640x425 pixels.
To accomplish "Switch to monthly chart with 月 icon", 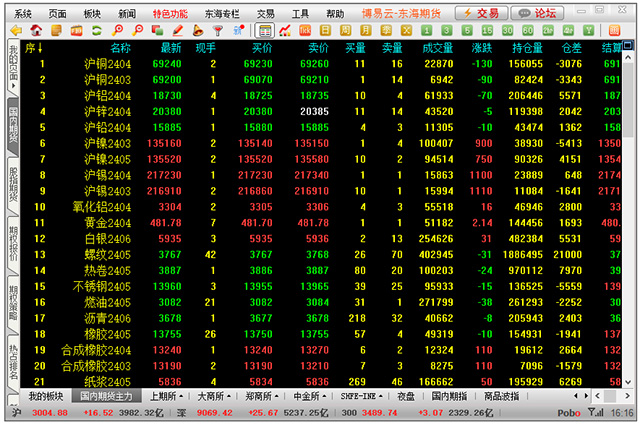I will click(366, 30).
